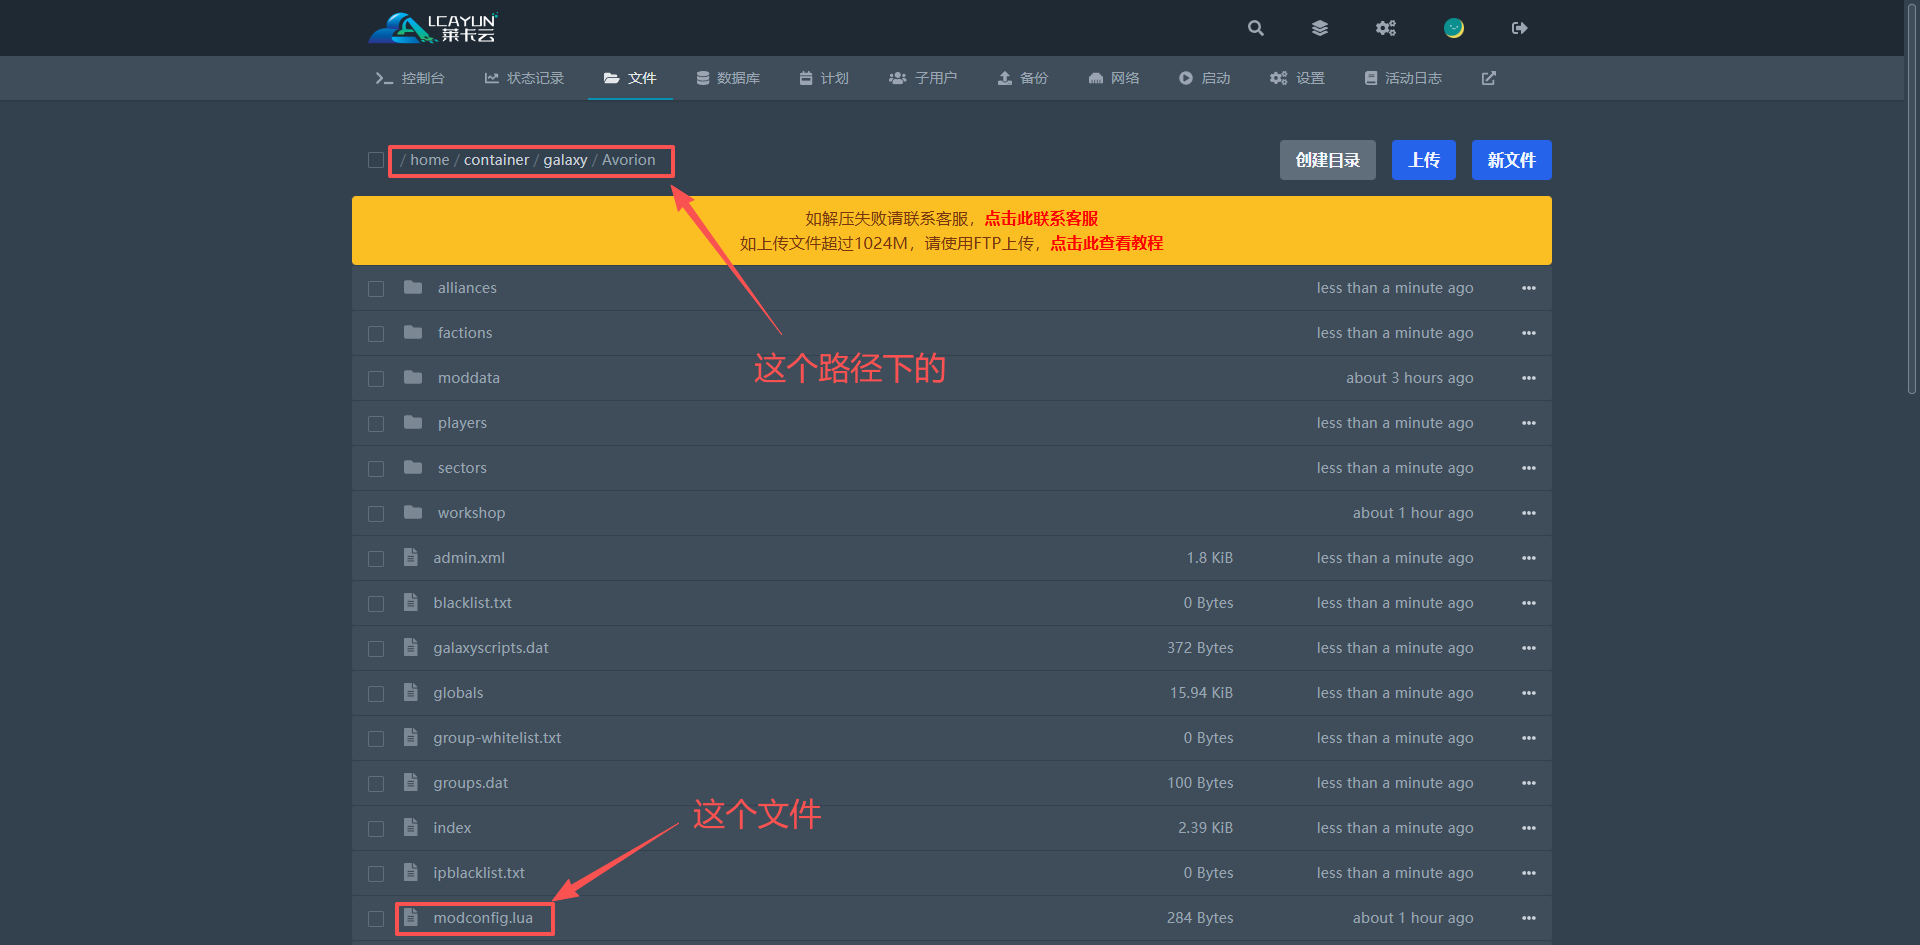Open the more-actions menu for workshop
This screenshot has height=945, width=1920.
(1528, 513)
